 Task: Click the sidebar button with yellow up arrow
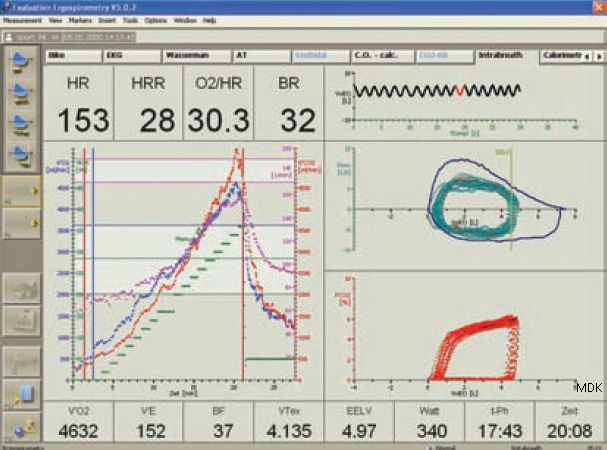click(21, 223)
